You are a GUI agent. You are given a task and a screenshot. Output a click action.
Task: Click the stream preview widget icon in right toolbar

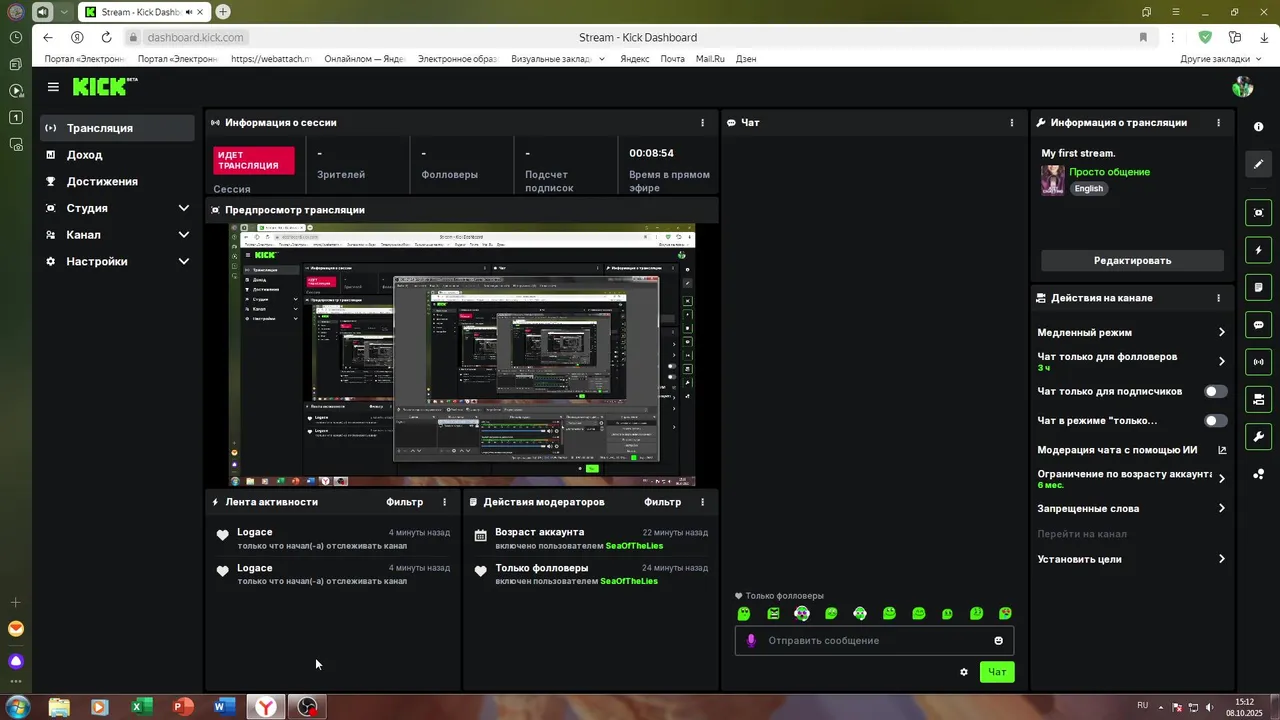pos(1259,212)
